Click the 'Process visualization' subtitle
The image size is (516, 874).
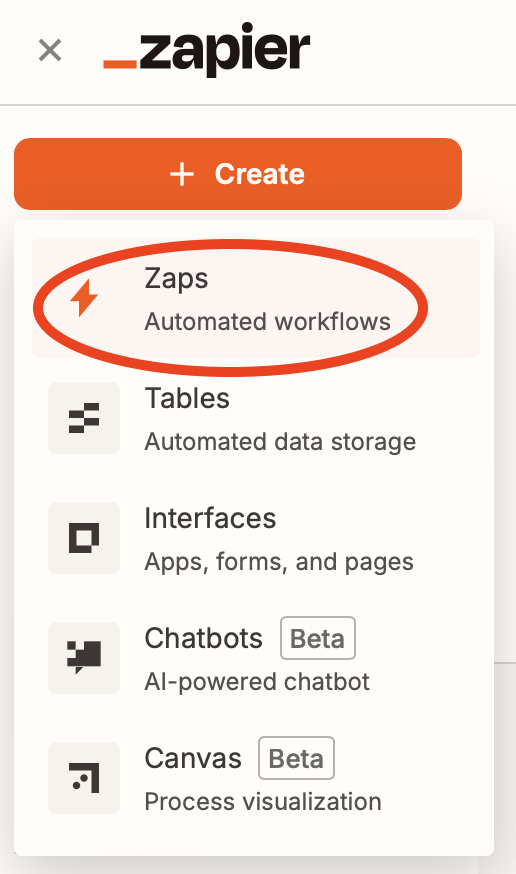click(263, 802)
